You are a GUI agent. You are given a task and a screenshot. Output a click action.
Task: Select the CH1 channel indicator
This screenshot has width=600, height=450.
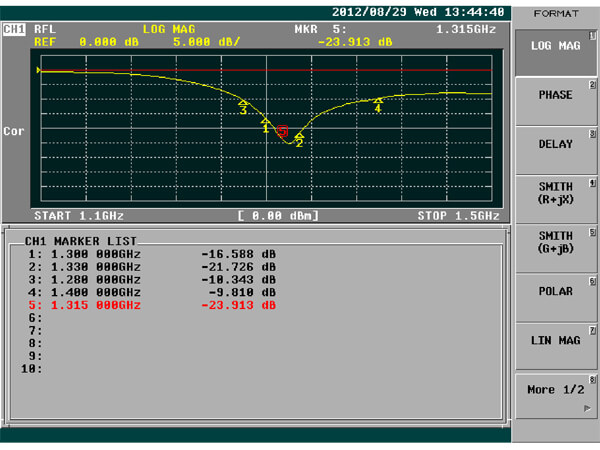pos(14,29)
